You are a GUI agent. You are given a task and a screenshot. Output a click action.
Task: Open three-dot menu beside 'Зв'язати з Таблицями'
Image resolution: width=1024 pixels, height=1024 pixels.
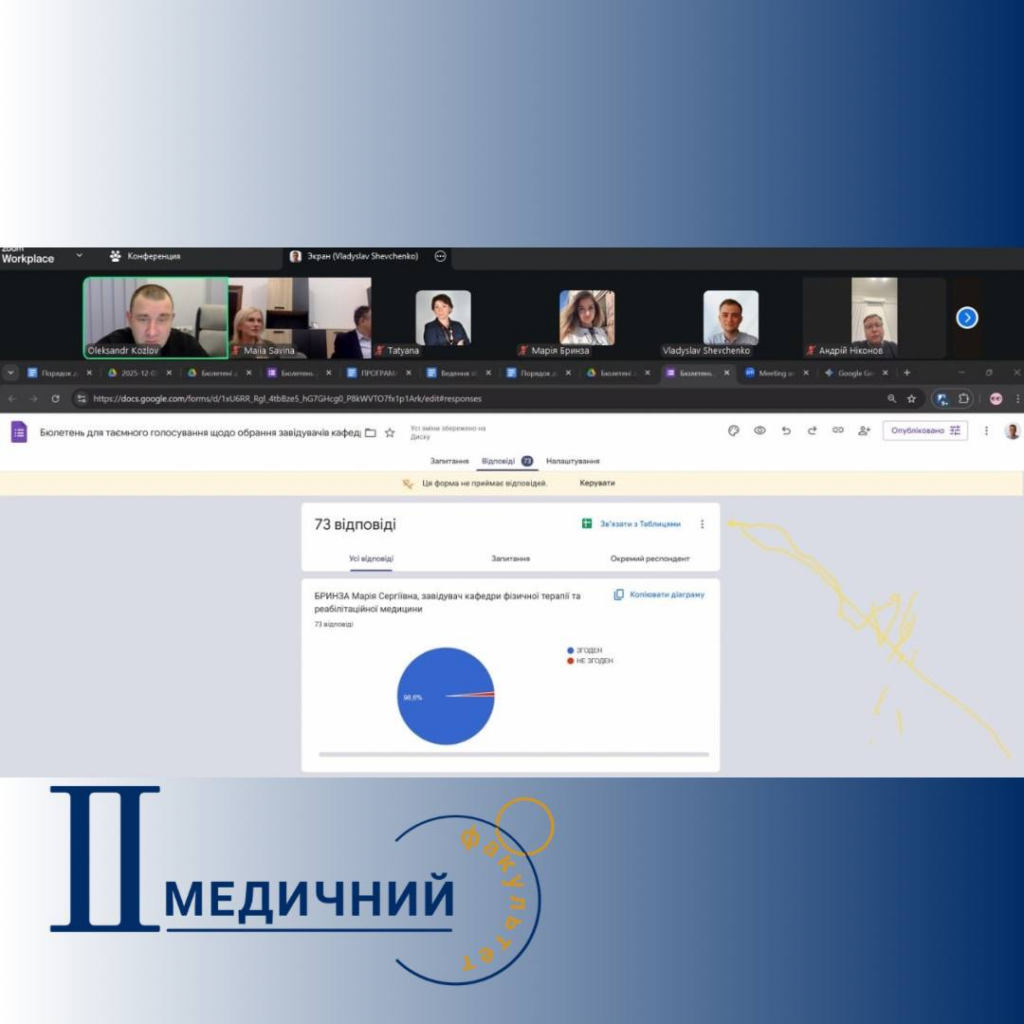pyautogui.click(x=702, y=524)
